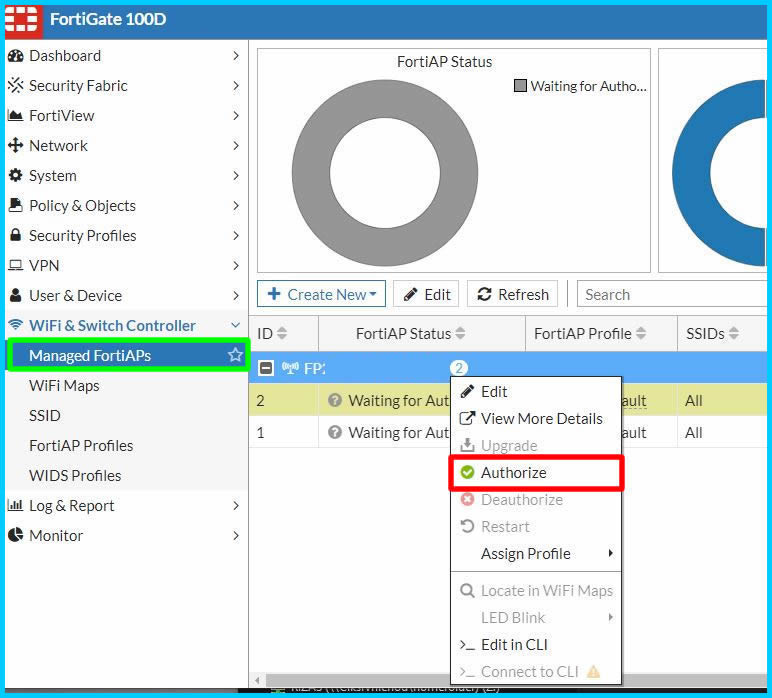The image size is (772, 698).
Task: Click the View More Details external link icon
Action: (467, 418)
